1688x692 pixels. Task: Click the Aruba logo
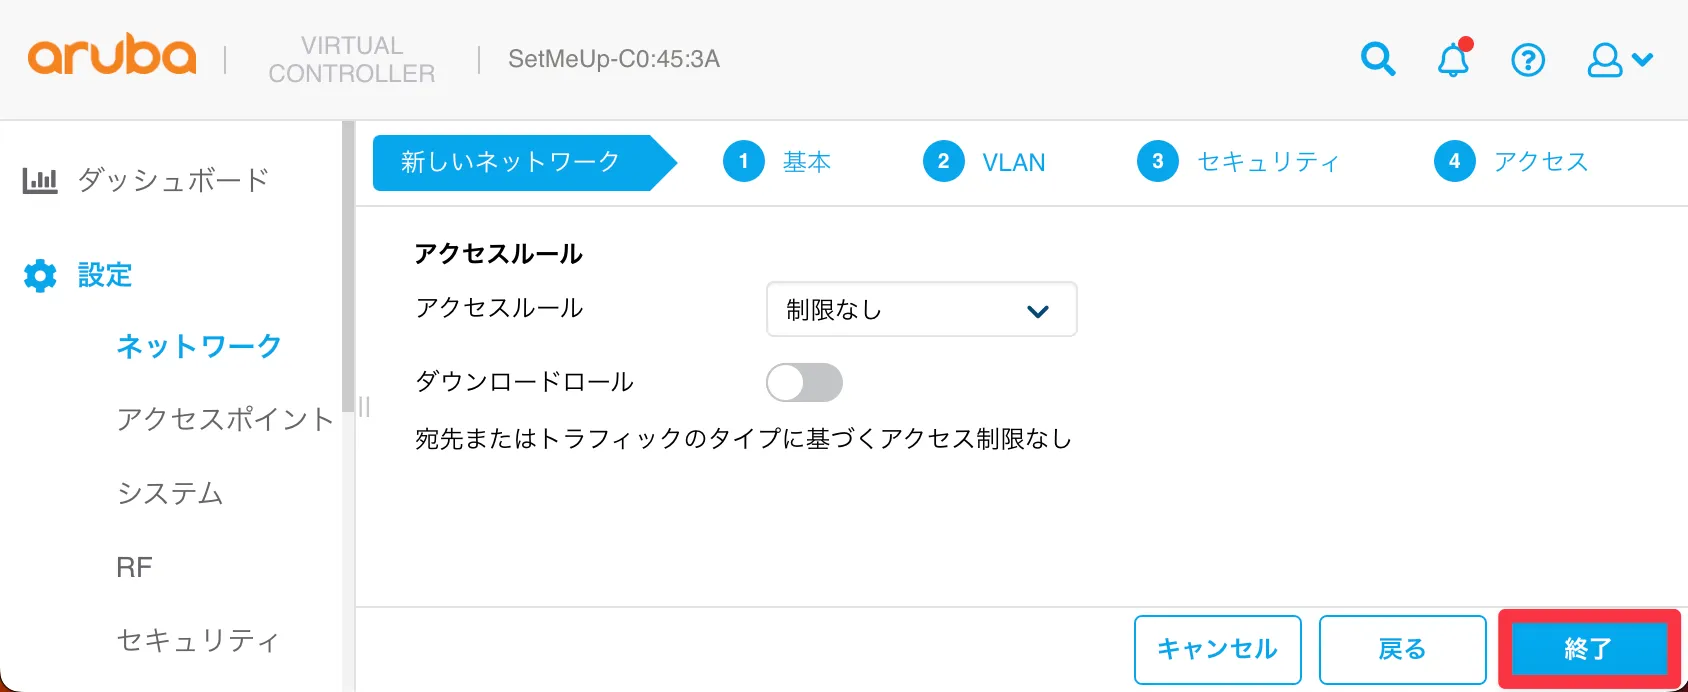112,57
